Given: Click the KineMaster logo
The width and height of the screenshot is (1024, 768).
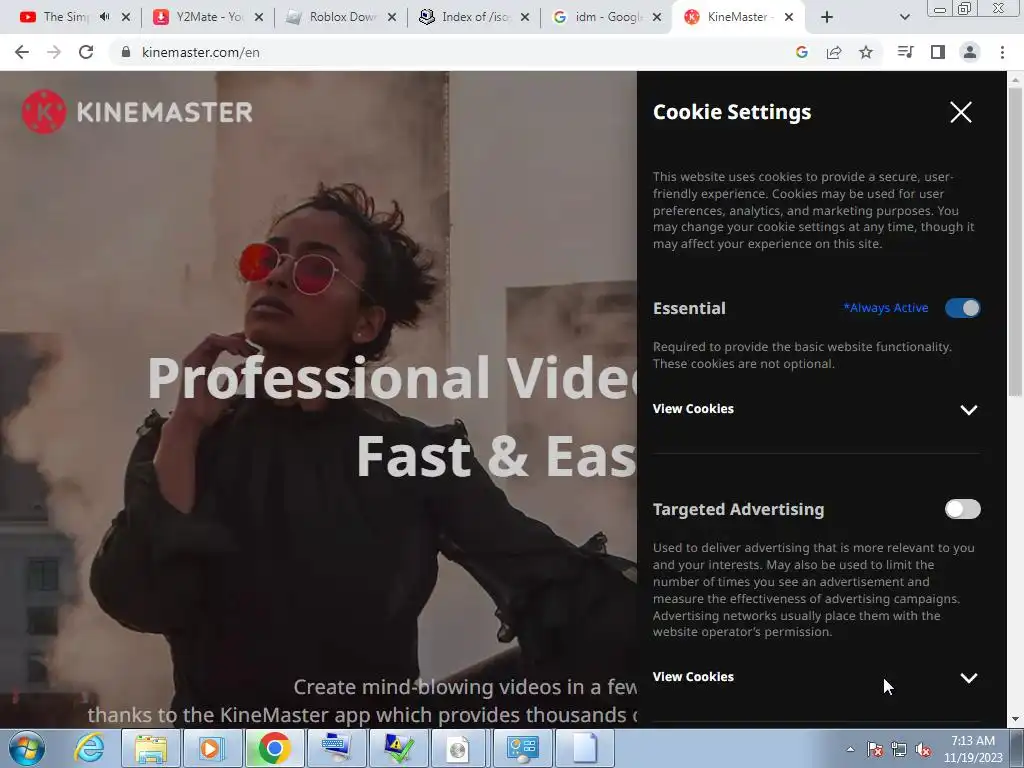Looking at the screenshot, I should pyautogui.click(x=137, y=112).
